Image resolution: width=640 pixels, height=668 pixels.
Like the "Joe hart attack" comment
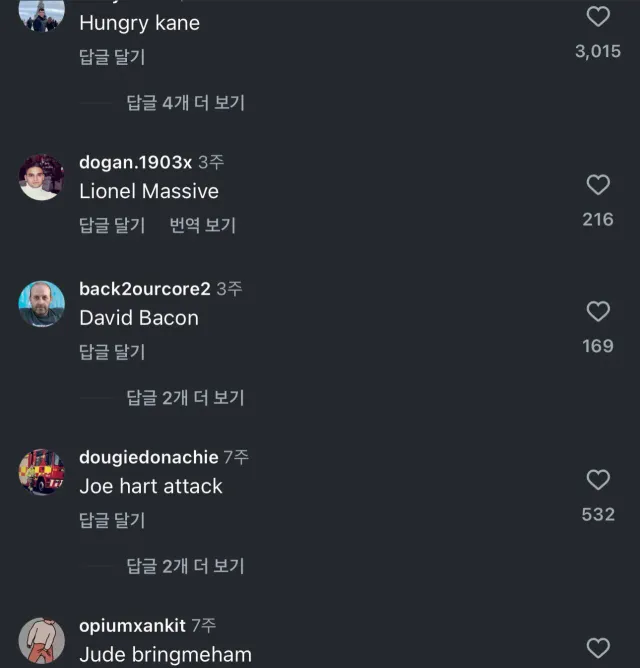tap(598, 480)
